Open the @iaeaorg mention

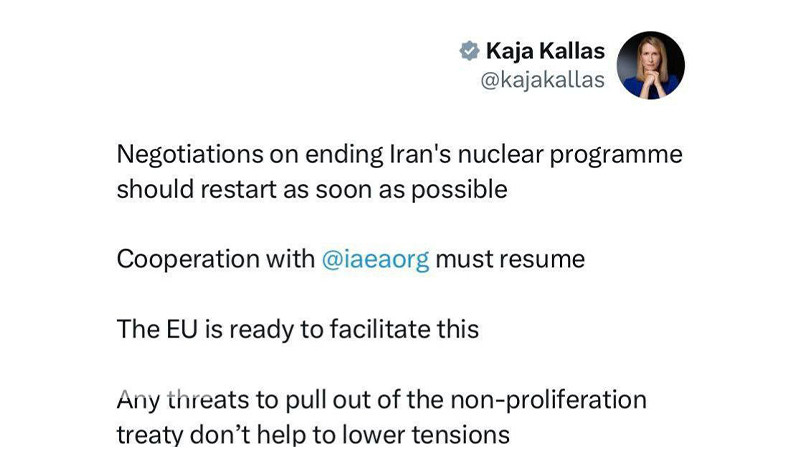click(376, 260)
